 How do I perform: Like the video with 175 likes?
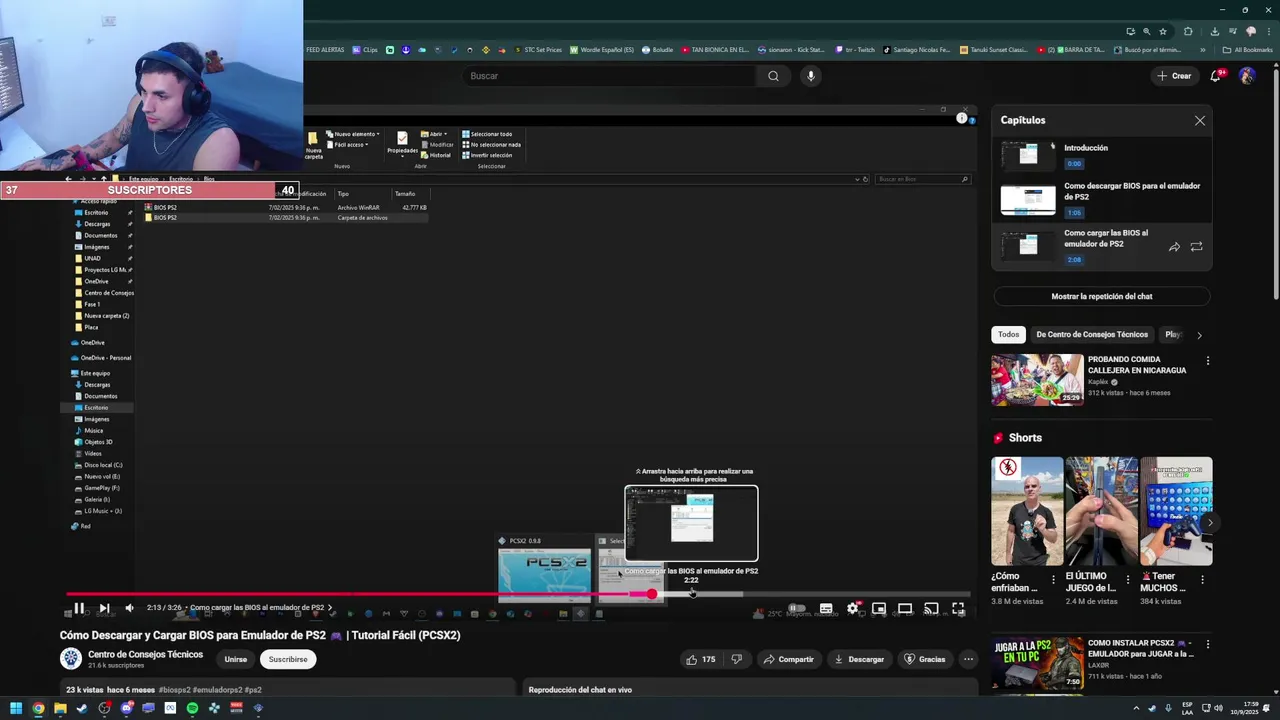point(701,659)
